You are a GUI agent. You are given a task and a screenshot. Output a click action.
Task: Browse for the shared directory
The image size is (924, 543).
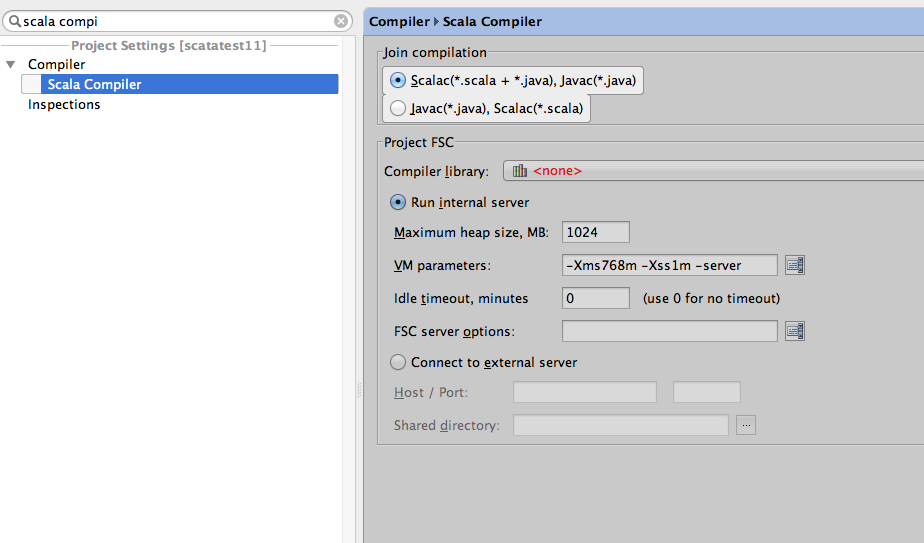[746, 425]
